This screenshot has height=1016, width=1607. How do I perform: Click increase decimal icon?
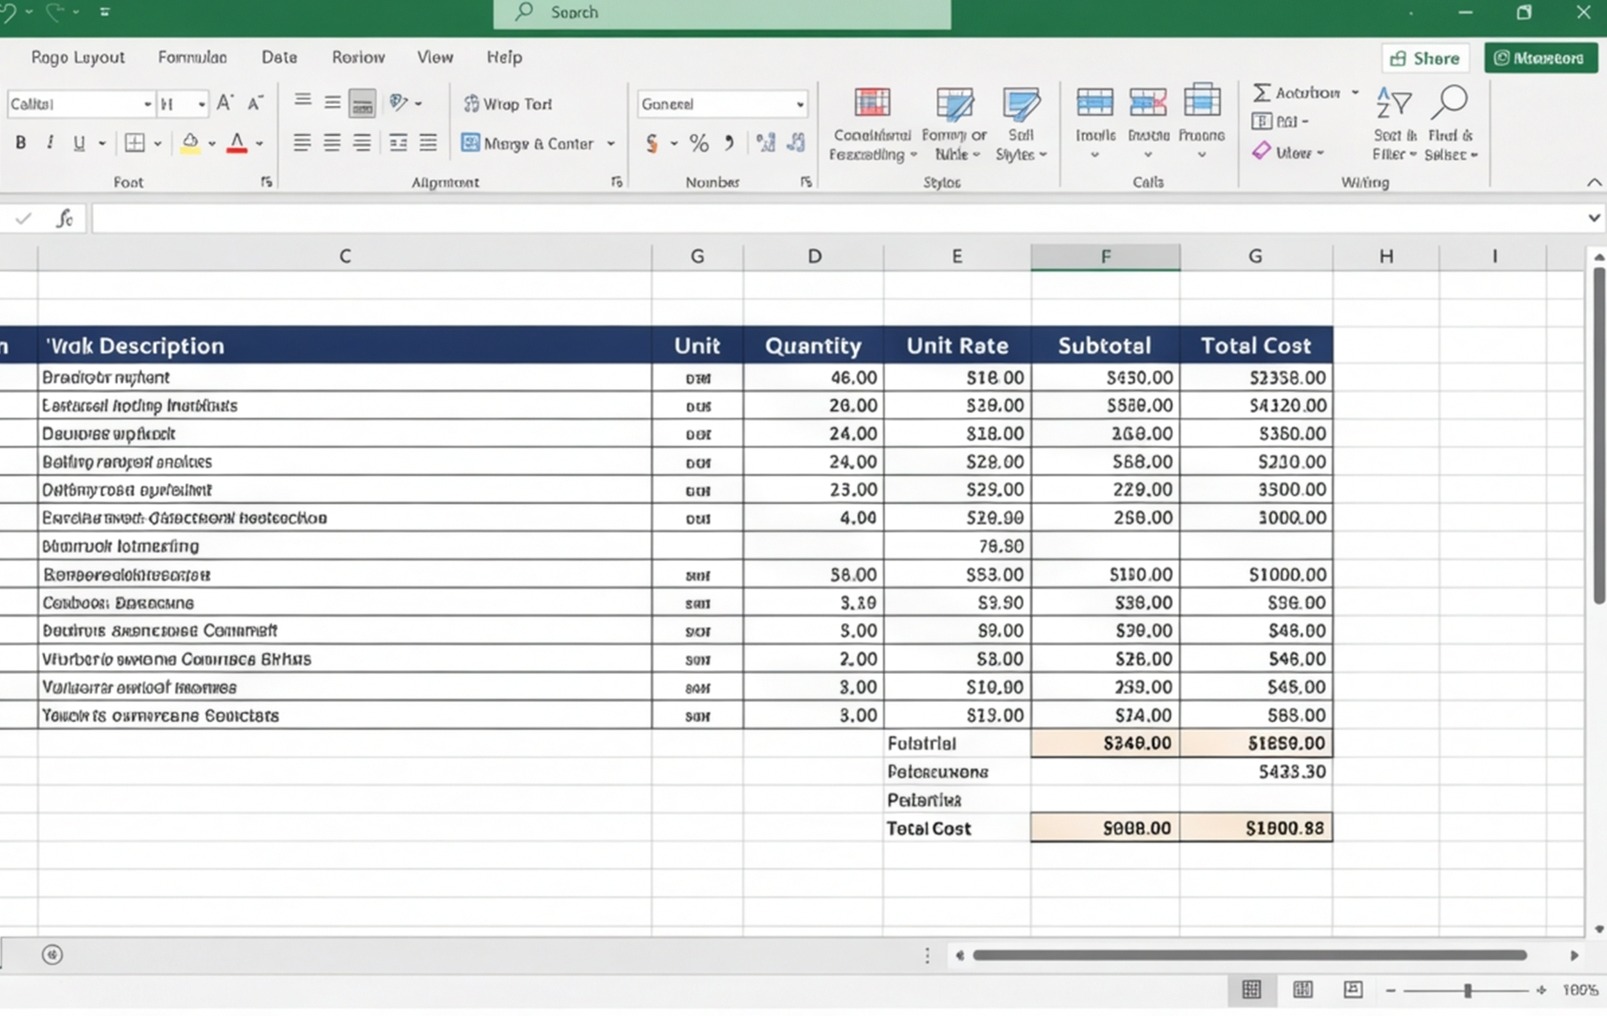(x=766, y=143)
